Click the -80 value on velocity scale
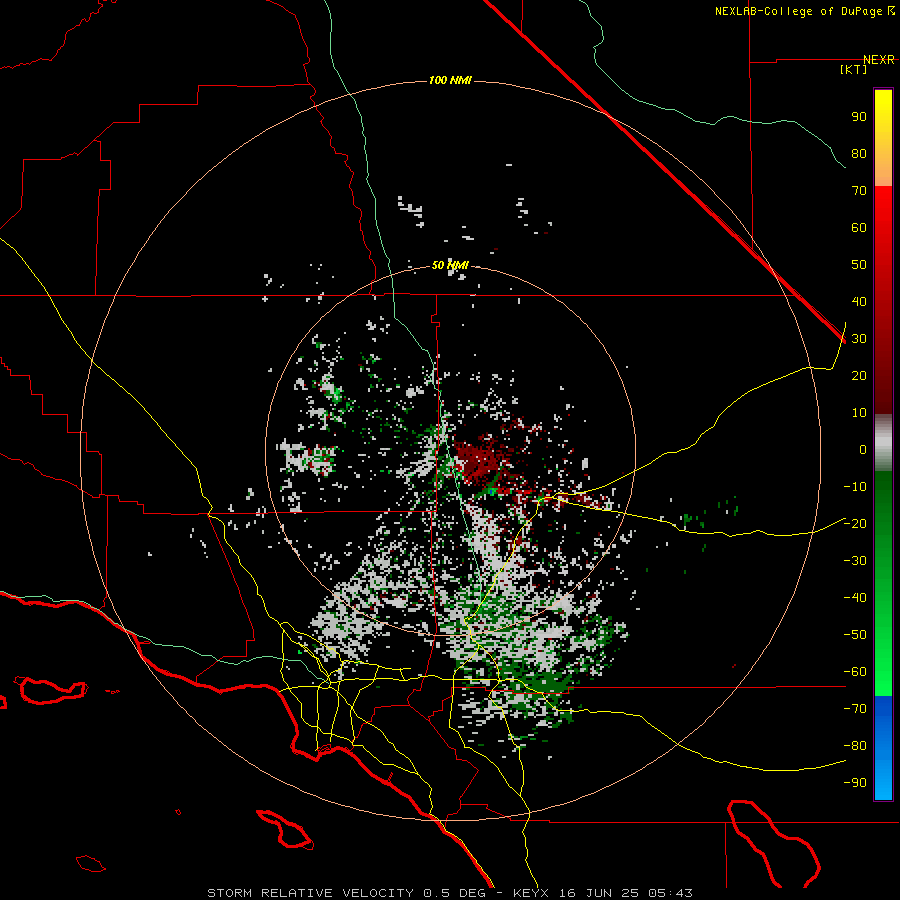Image resolution: width=900 pixels, height=900 pixels. [x=855, y=746]
